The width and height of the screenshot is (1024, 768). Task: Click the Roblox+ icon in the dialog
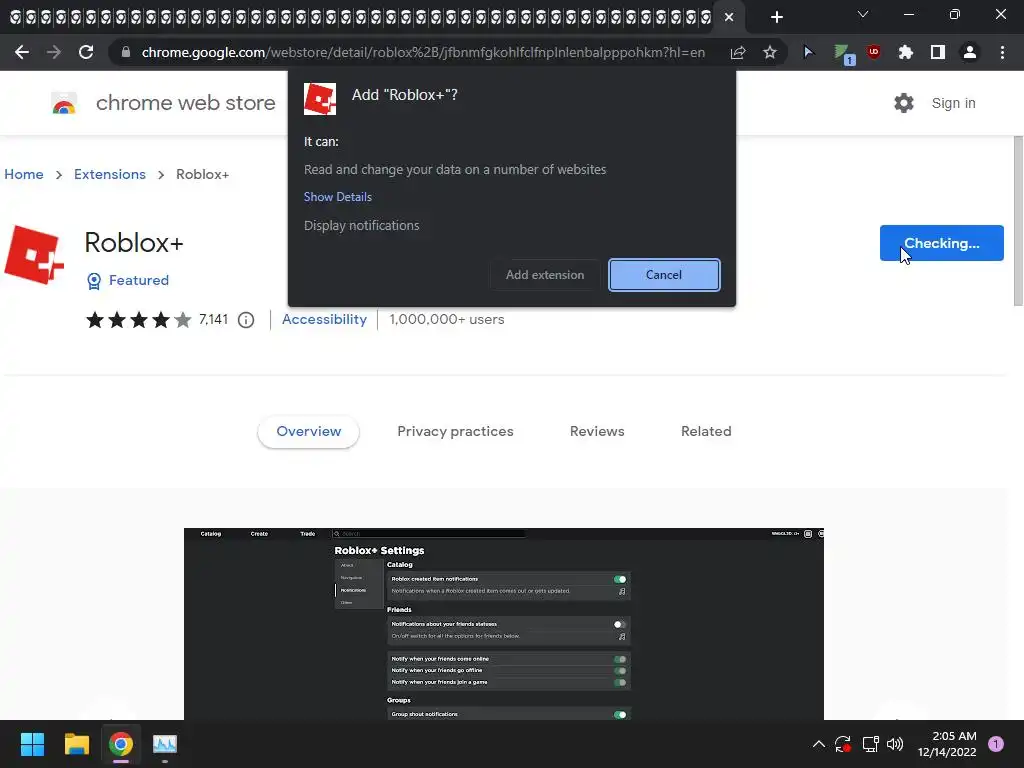point(320,99)
